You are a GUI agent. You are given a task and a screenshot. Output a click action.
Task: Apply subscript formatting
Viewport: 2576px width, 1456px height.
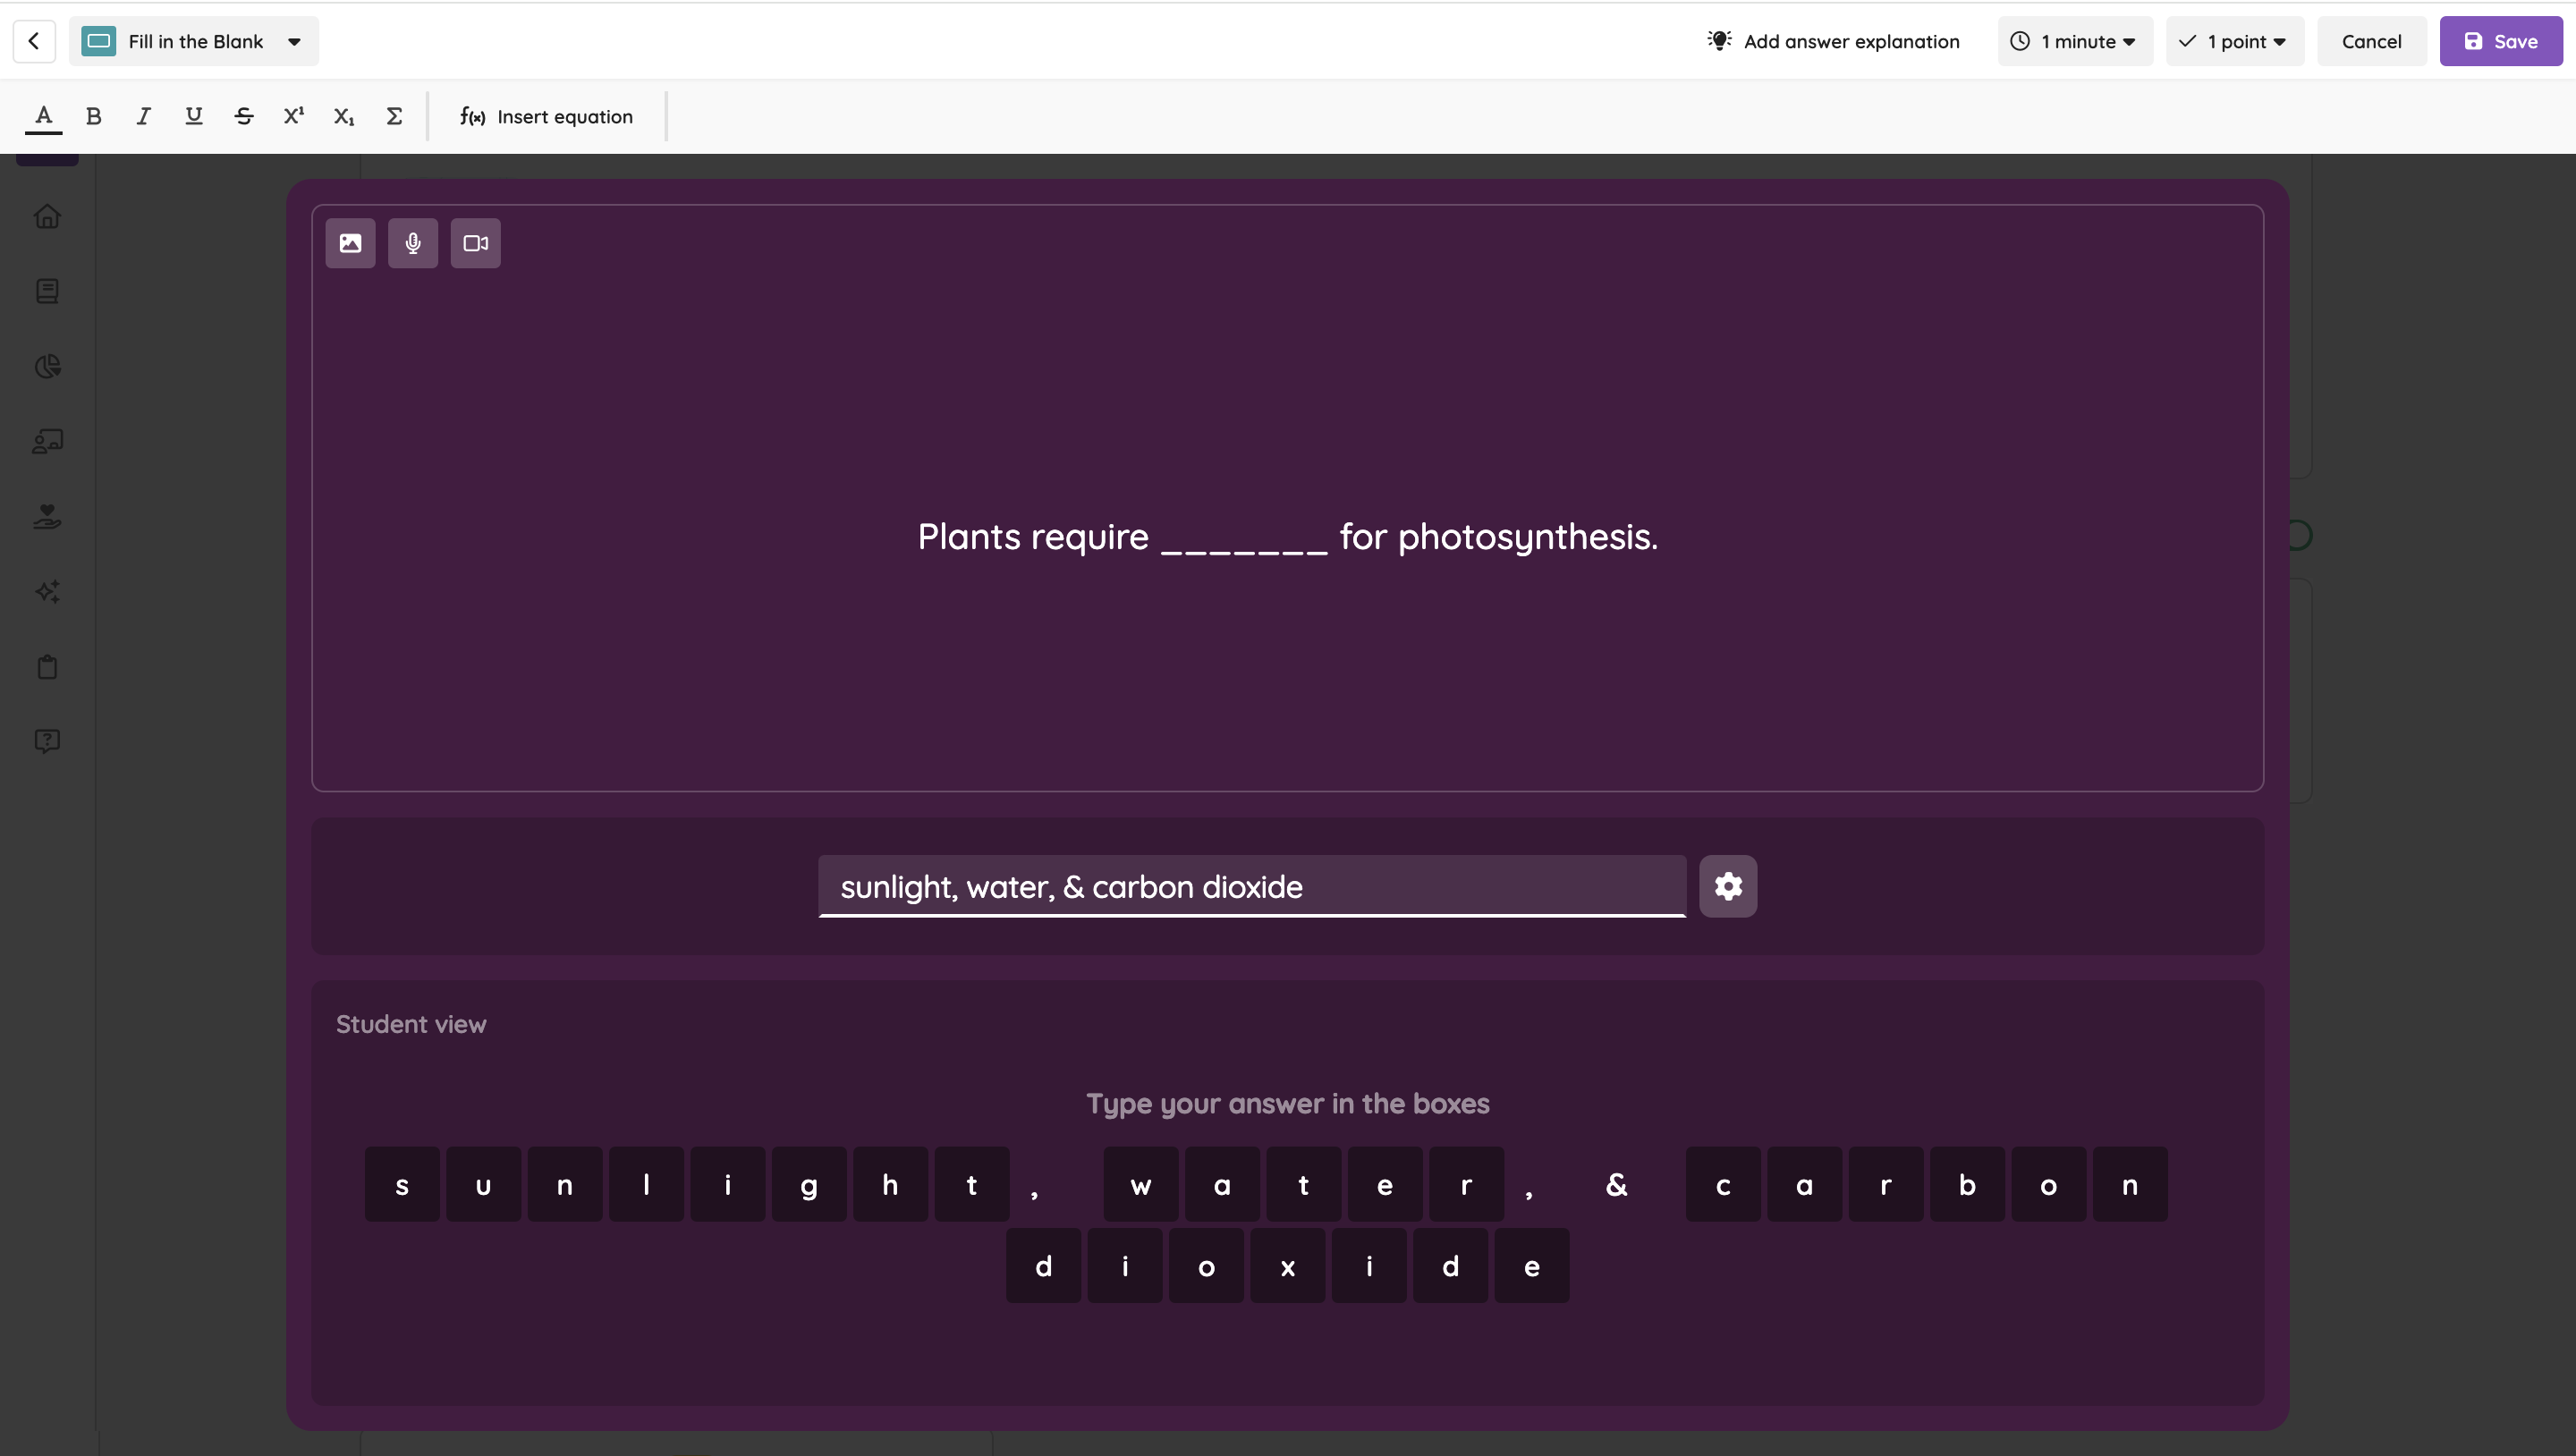(344, 116)
